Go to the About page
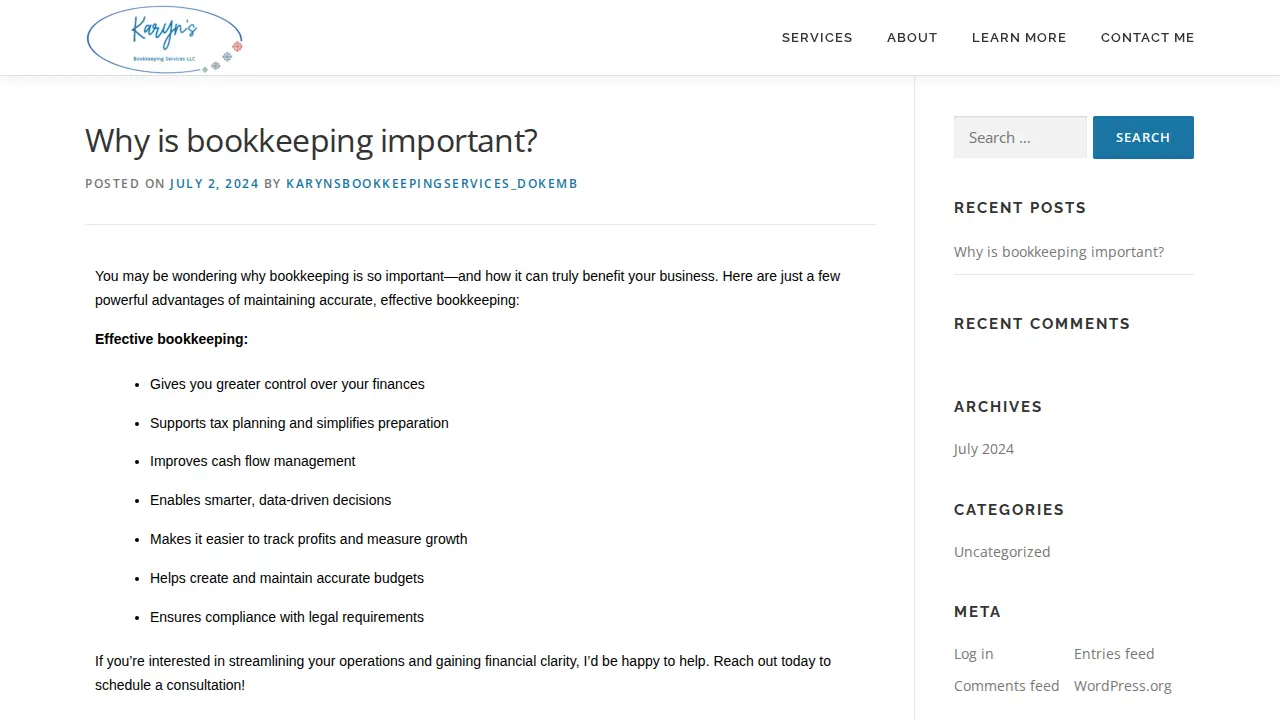The height and width of the screenshot is (720, 1280). 912,37
